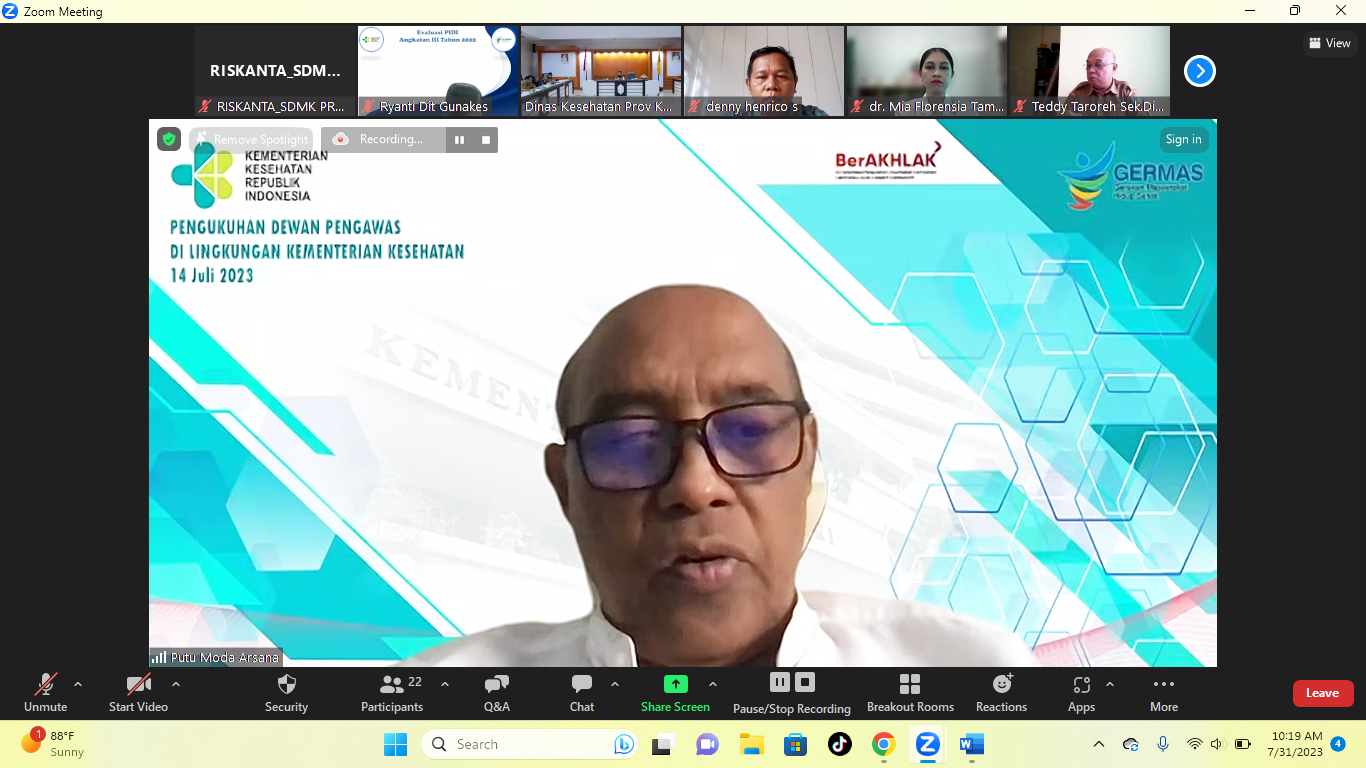Open battery status in tray
The height and width of the screenshot is (768, 1366).
click(x=1243, y=744)
